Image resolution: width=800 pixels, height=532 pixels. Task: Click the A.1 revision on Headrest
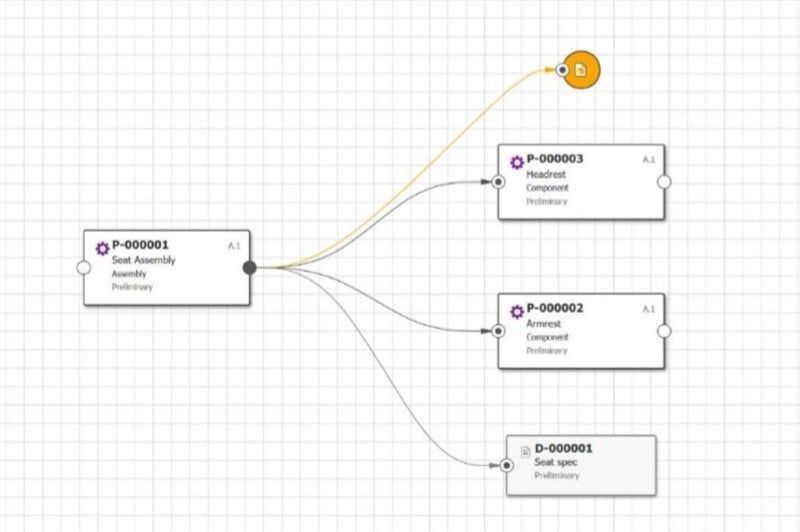tap(648, 159)
